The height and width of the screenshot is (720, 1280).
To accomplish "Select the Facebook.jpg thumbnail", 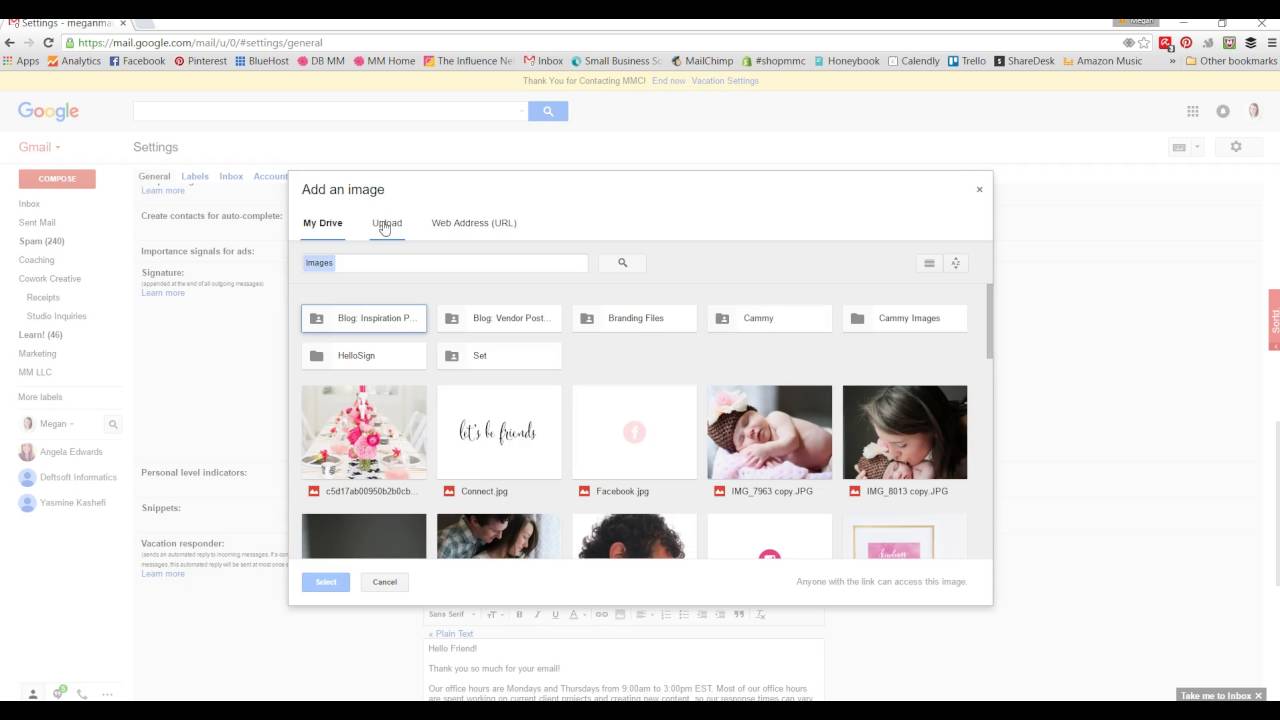I will pos(635,432).
